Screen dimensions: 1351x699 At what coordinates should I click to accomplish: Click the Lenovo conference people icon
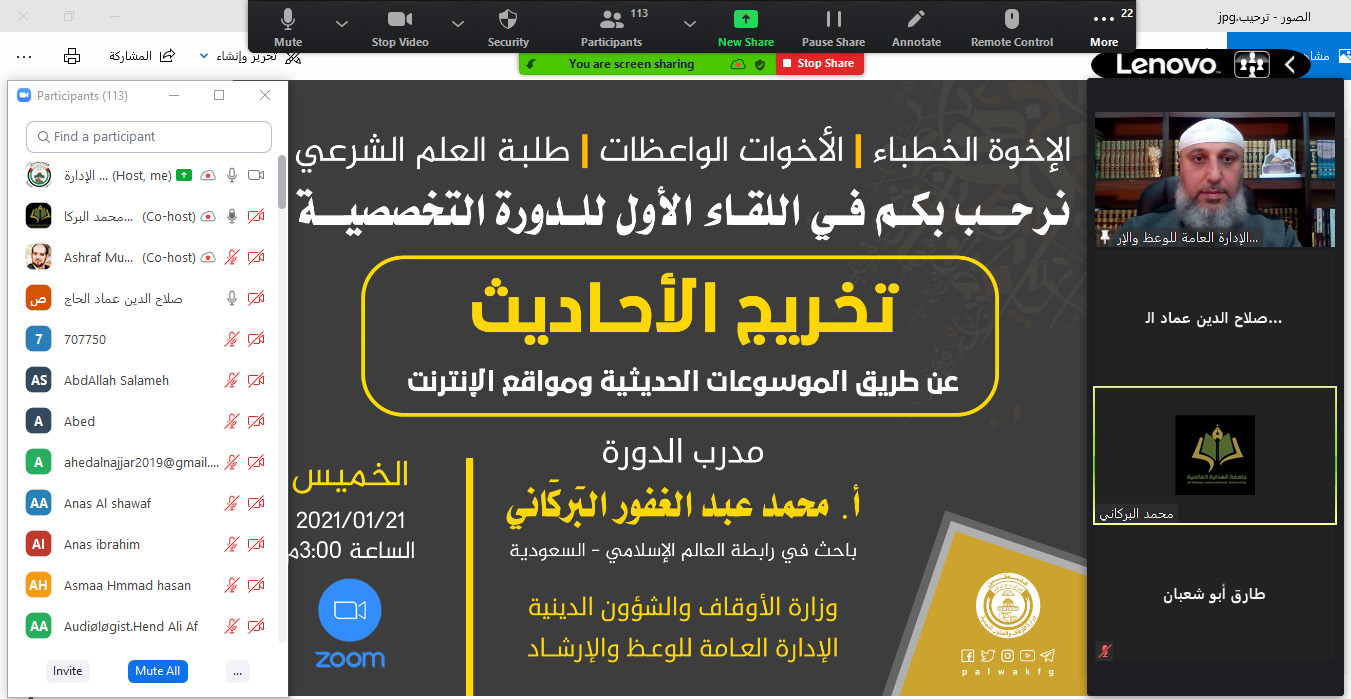1251,65
